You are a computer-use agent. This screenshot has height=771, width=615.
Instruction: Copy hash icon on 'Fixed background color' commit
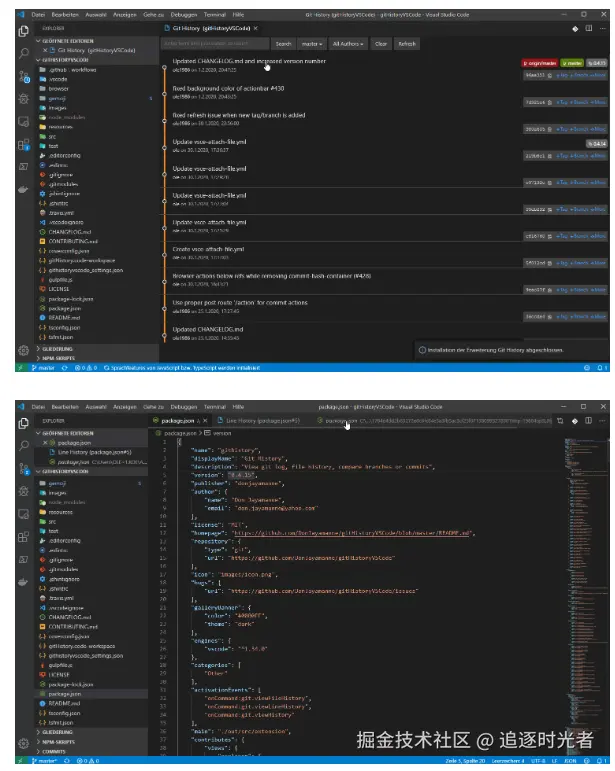pyautogui.click(x=550, y=102)
